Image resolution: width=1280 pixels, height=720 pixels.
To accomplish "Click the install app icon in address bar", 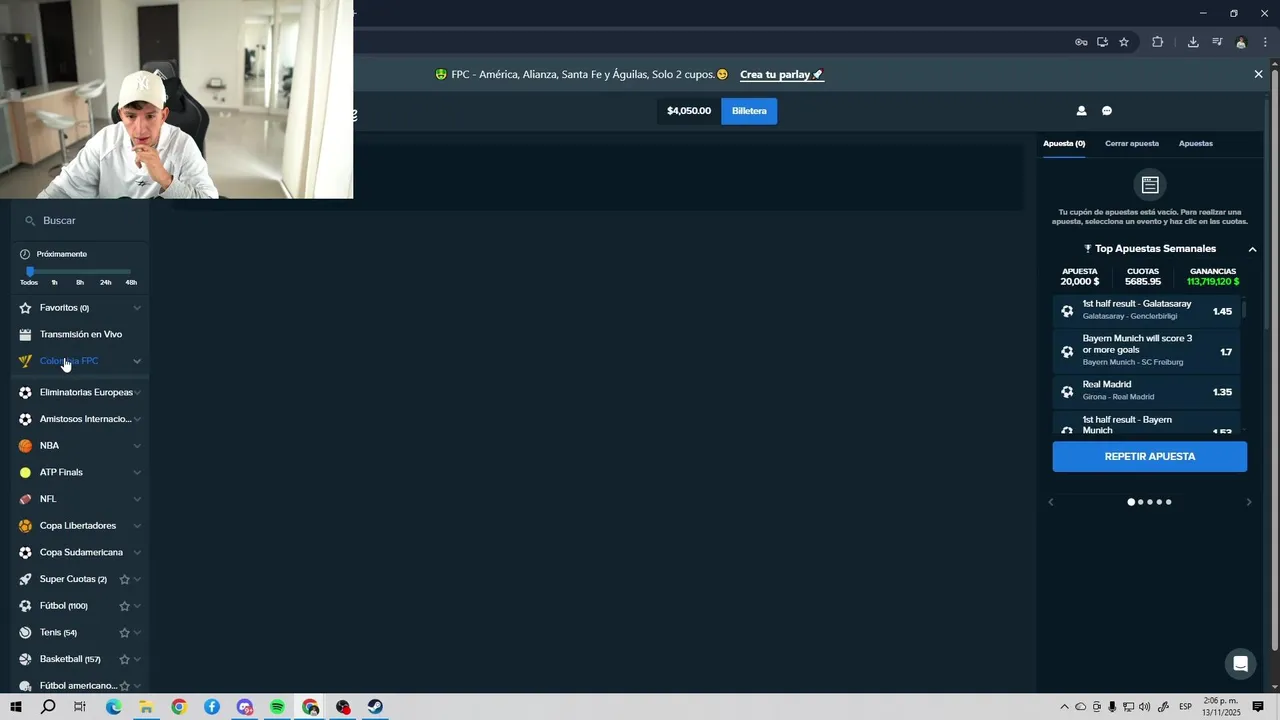I will (1102, 42).
